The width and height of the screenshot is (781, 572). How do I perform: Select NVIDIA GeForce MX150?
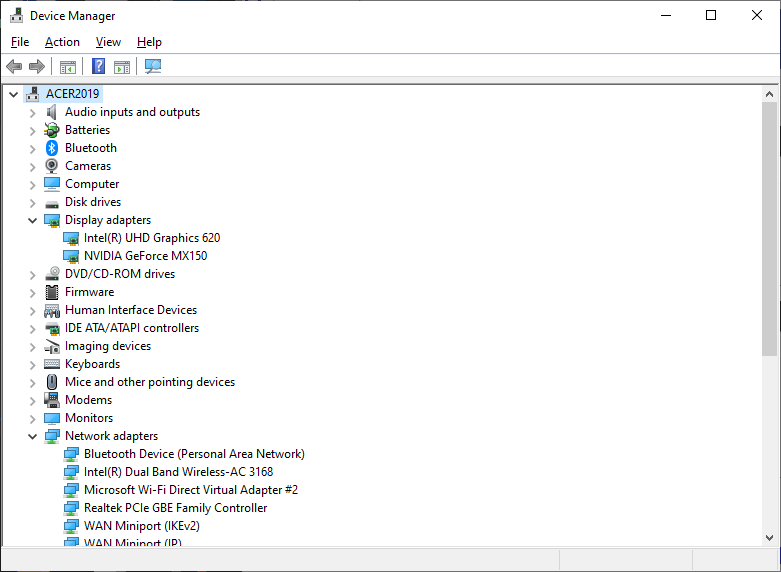[x=145, y=256]
